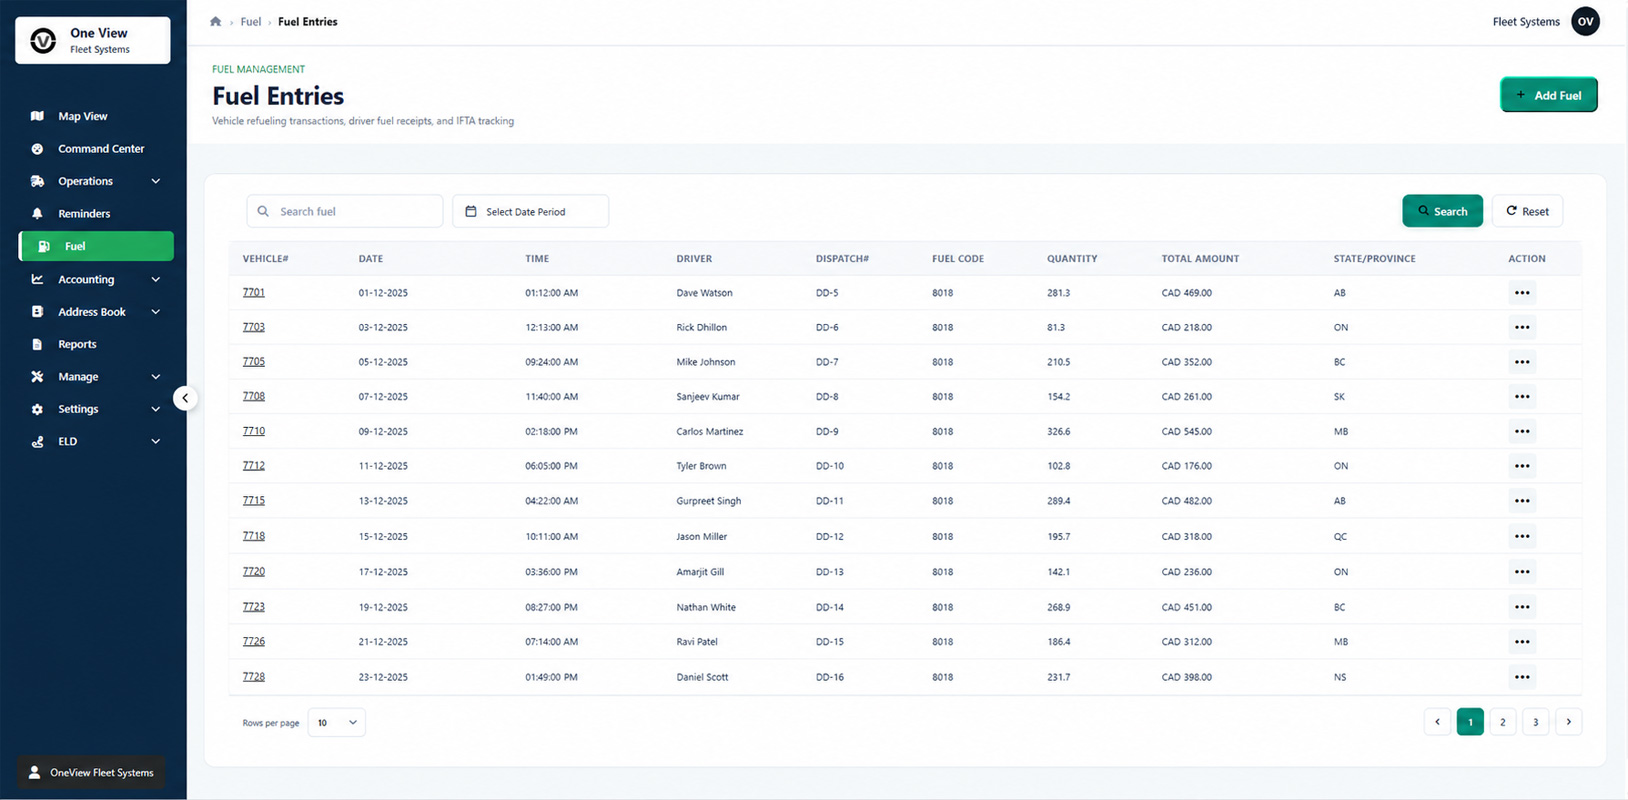Expand the Accounting menu chevron

click(x=155, y=279)
